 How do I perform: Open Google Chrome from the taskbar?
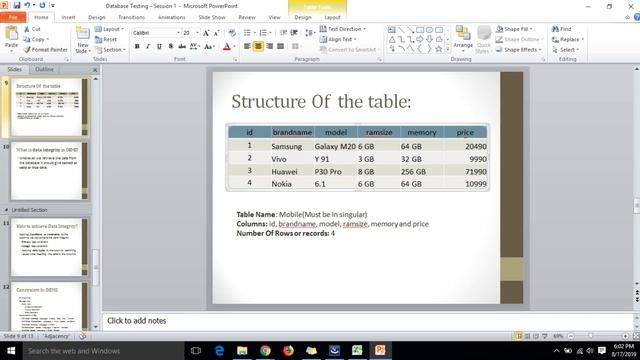tap(265, 350)
